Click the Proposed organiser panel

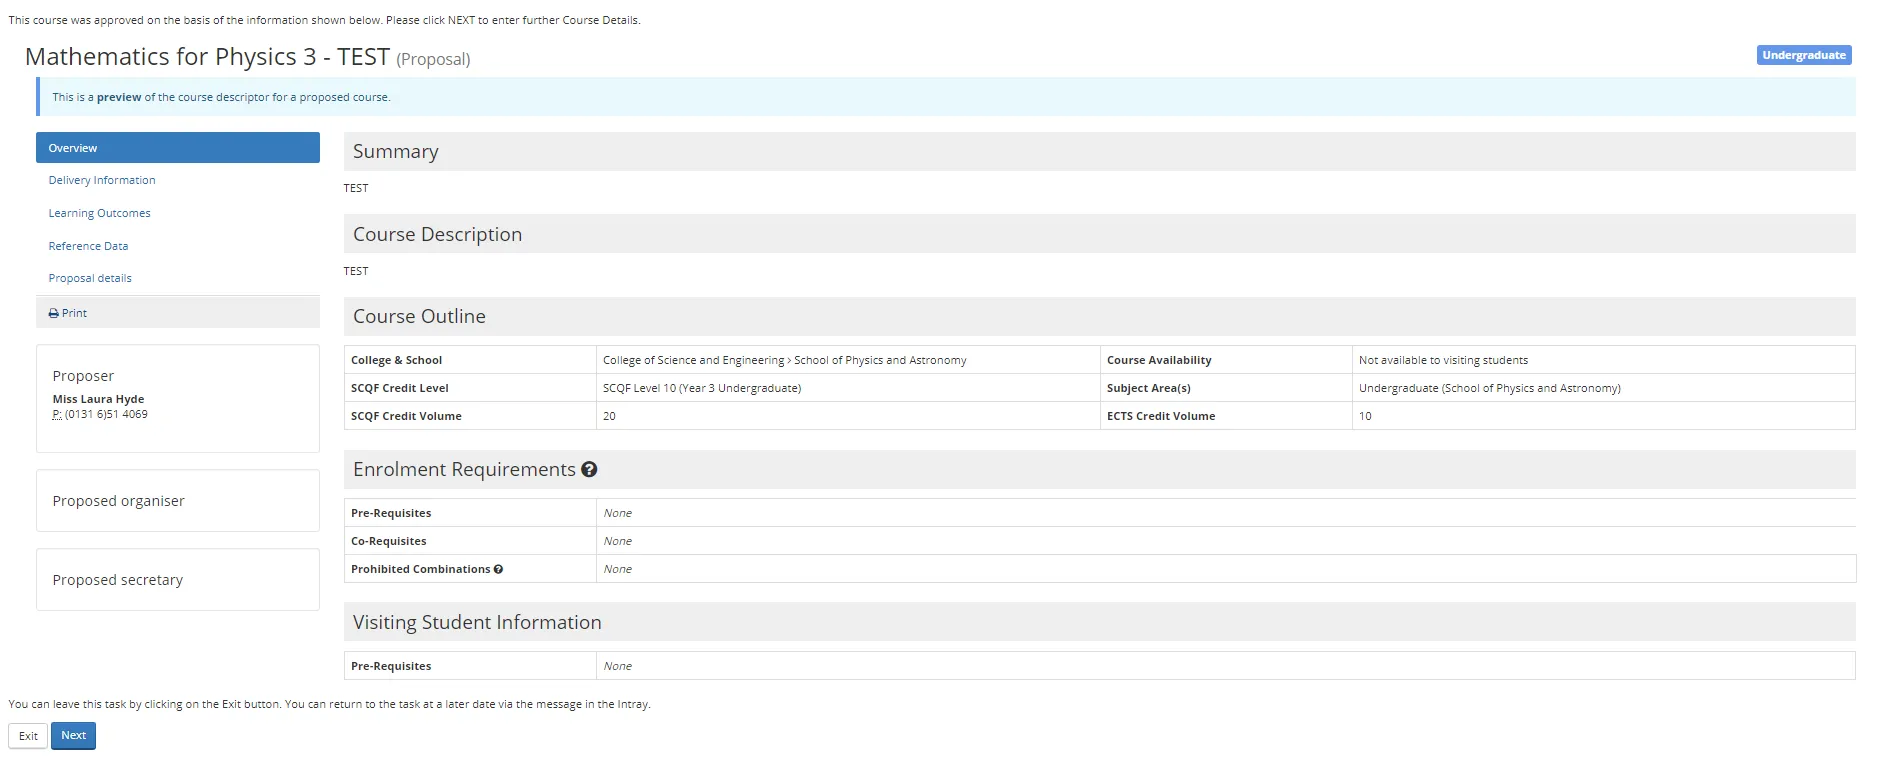[177, 501]
